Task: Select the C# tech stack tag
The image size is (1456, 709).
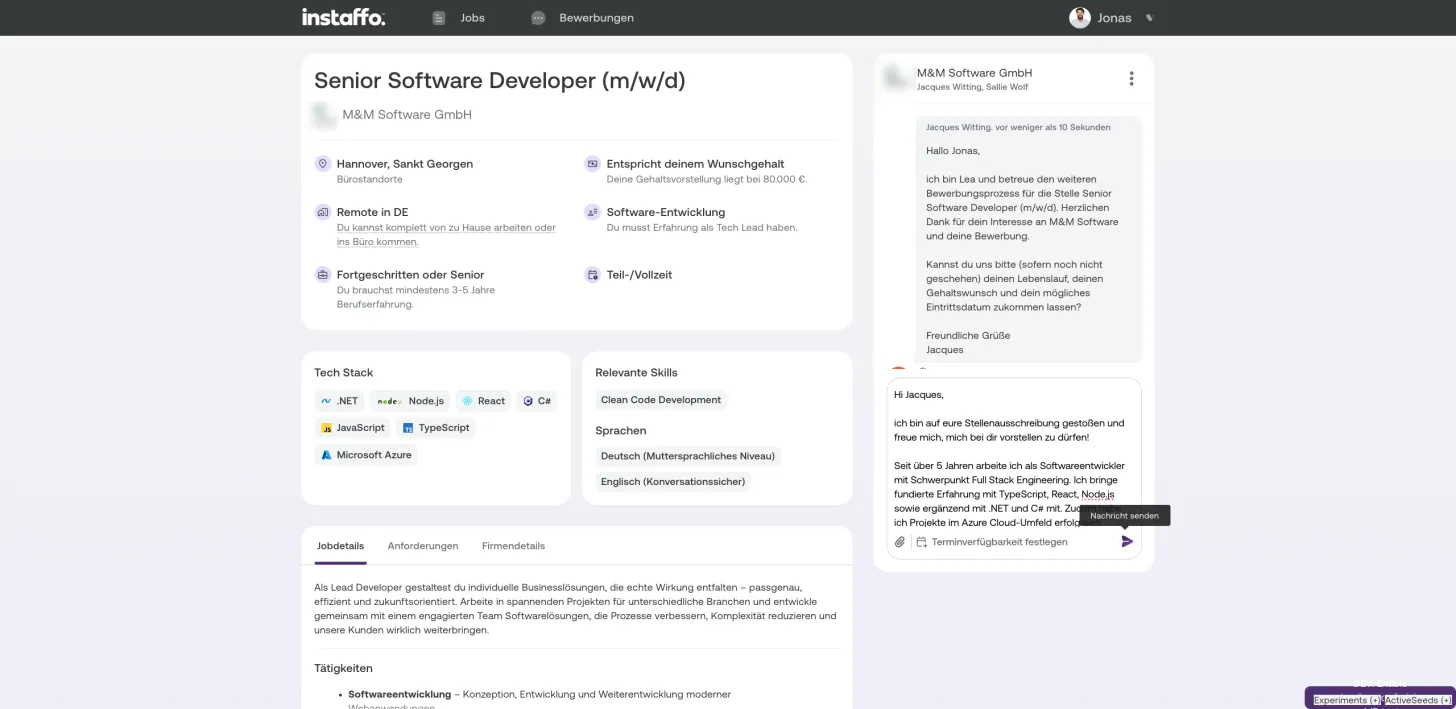Action: 537,401
